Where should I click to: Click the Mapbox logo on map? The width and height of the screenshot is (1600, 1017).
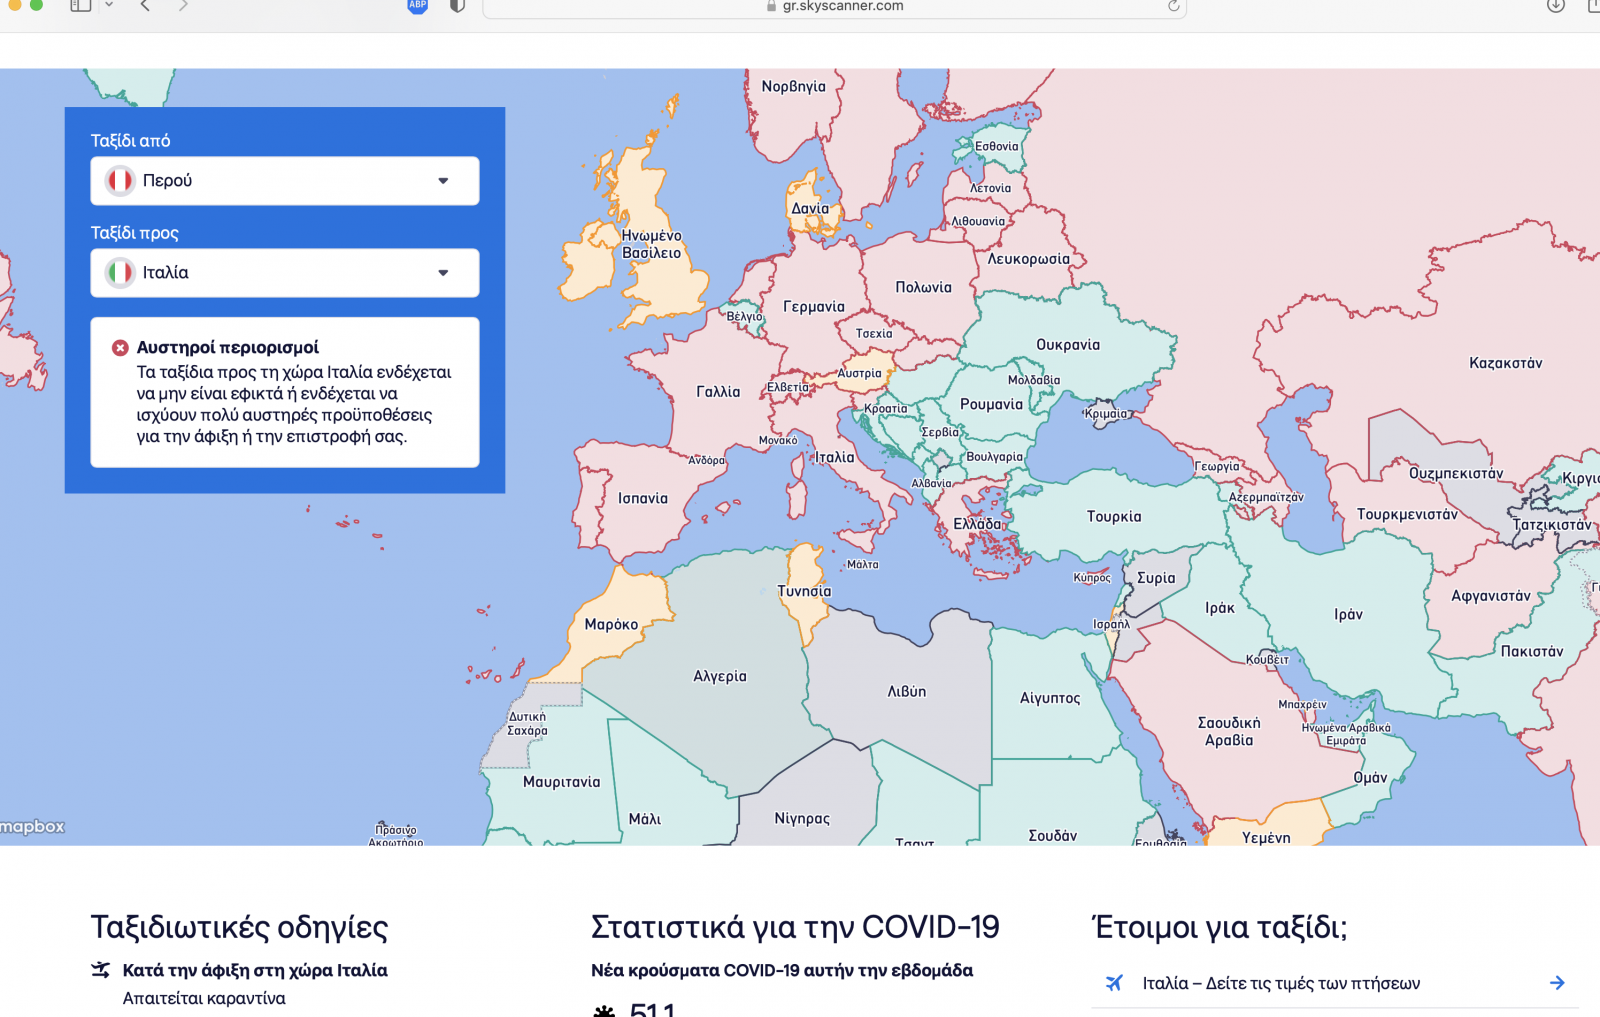(33, 826)
